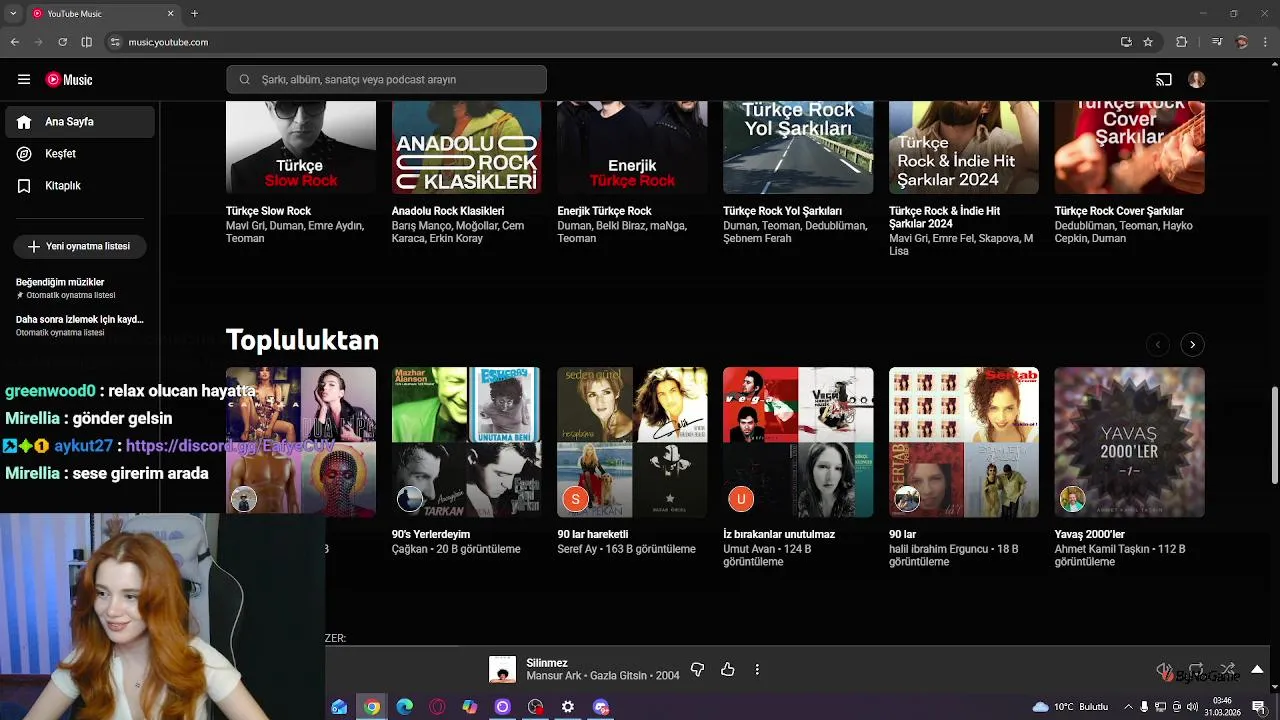This screenshot has width=1280, height=720.
Task: Open Opera browser in taskbar
Action: coord(437,707)
